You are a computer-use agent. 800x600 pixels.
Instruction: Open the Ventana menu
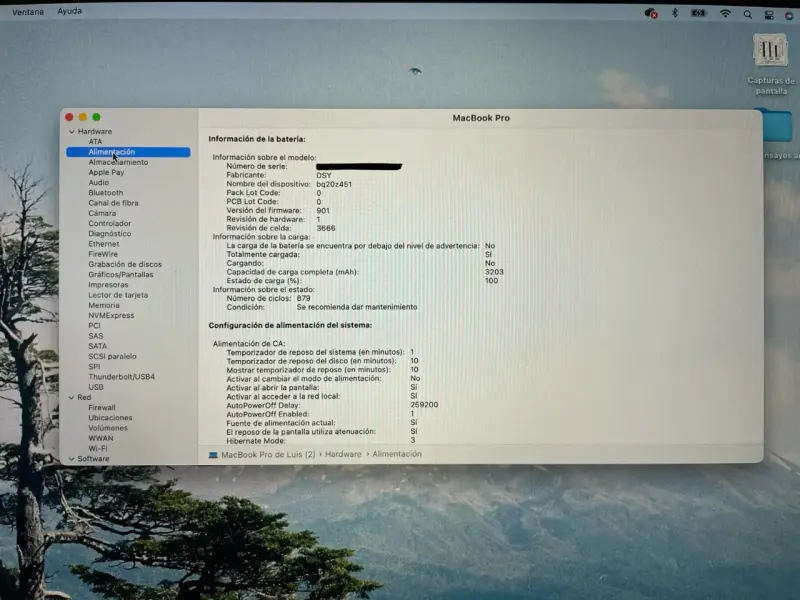pyautogui.click(x=28, y=12)
